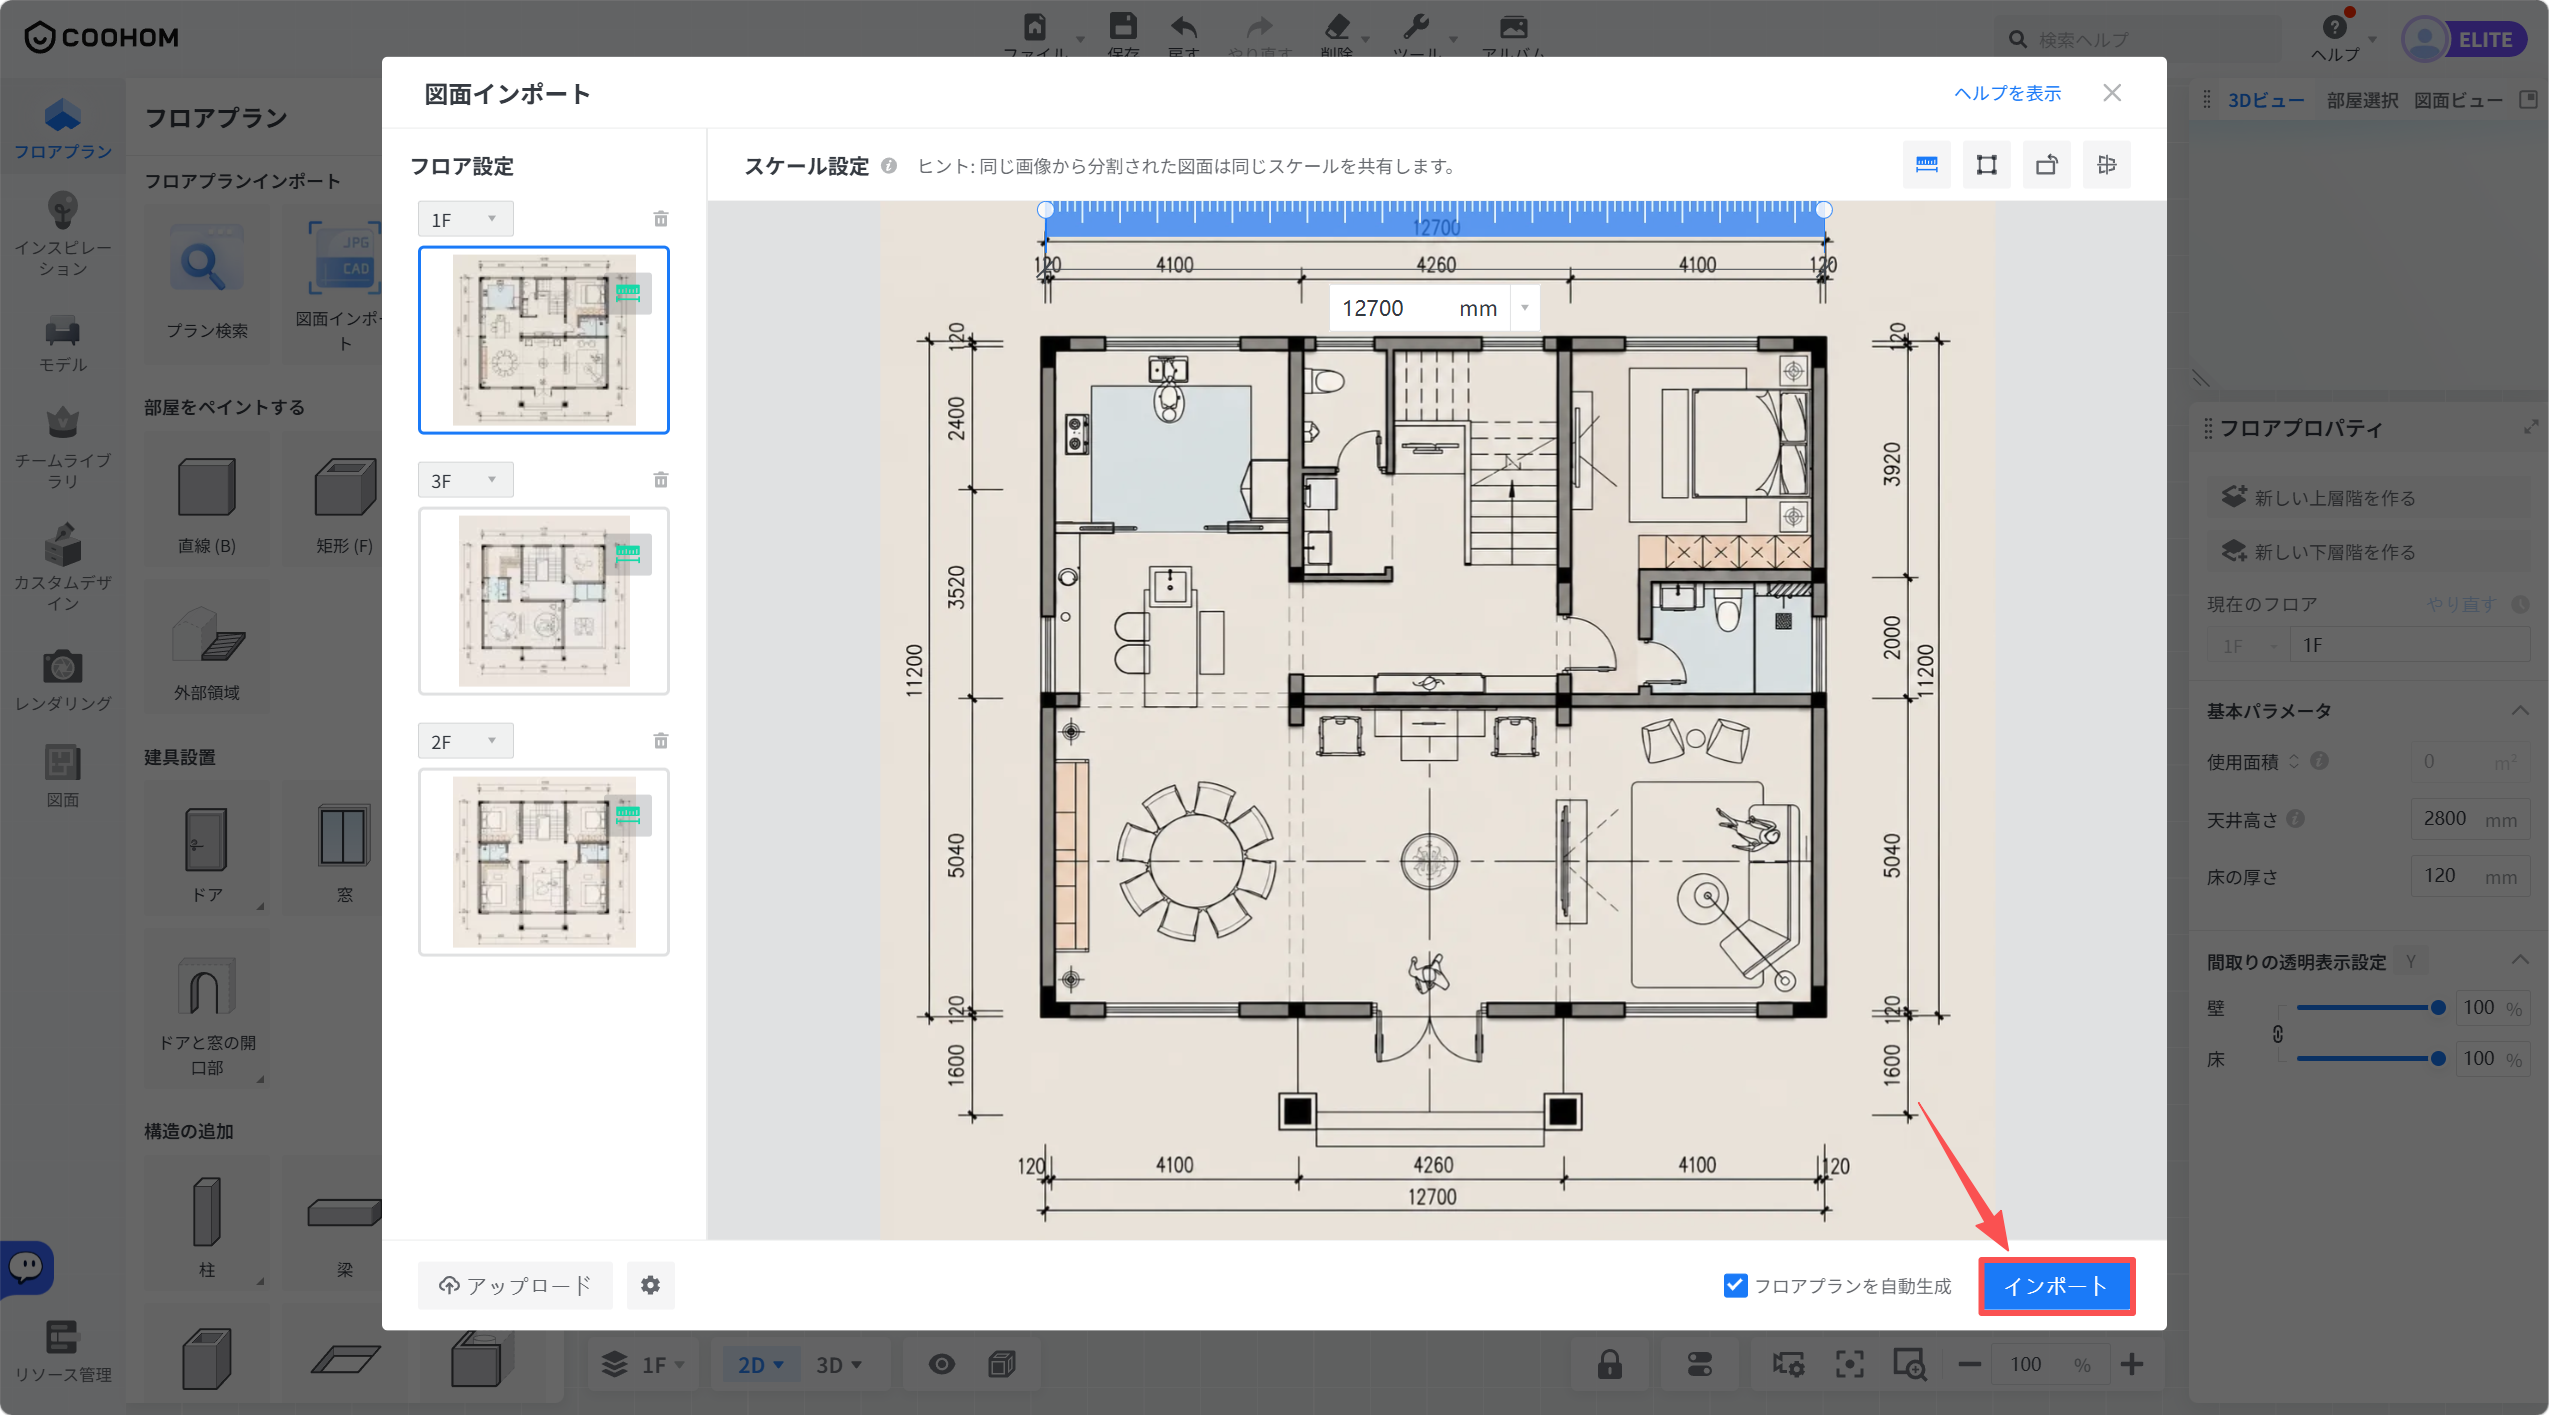The image size is (2549, 1415).
Task: Open the 1F layer dropdown in bottom bar
Action: click(x=642, y=1364)
